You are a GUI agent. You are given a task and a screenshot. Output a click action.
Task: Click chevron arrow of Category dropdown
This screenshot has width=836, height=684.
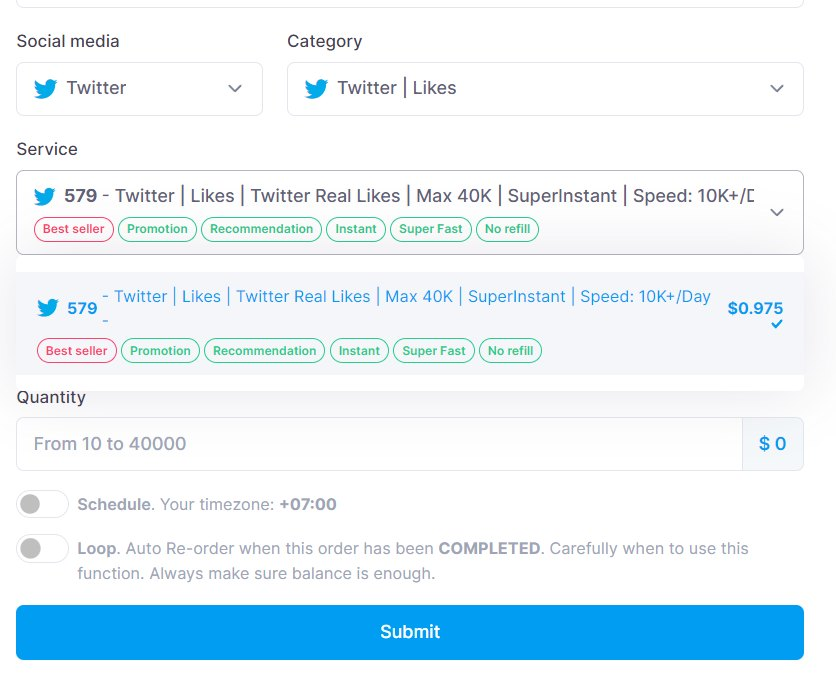click(777, 88)
